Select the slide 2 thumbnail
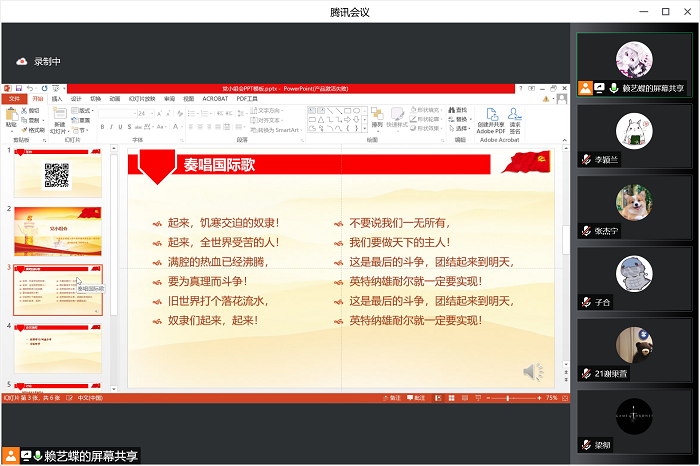Screen dimensions: 700x466 (58, 231)
